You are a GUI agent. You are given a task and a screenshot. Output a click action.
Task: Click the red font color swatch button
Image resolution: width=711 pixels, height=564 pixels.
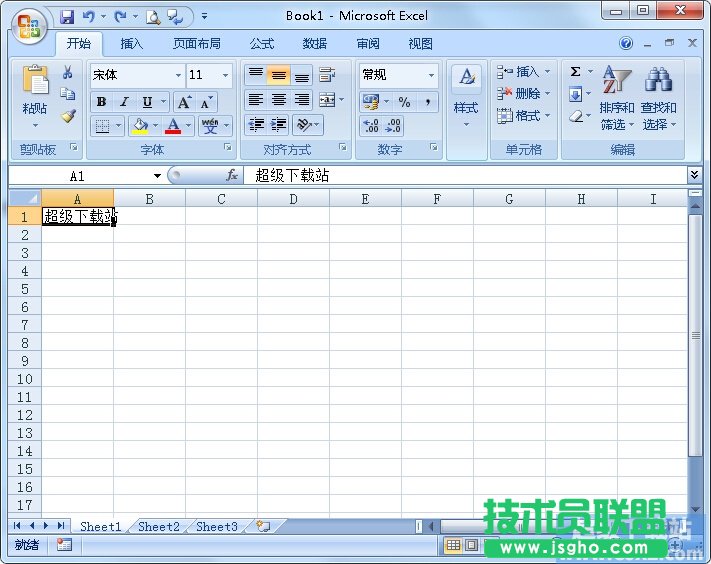(173, 126)
